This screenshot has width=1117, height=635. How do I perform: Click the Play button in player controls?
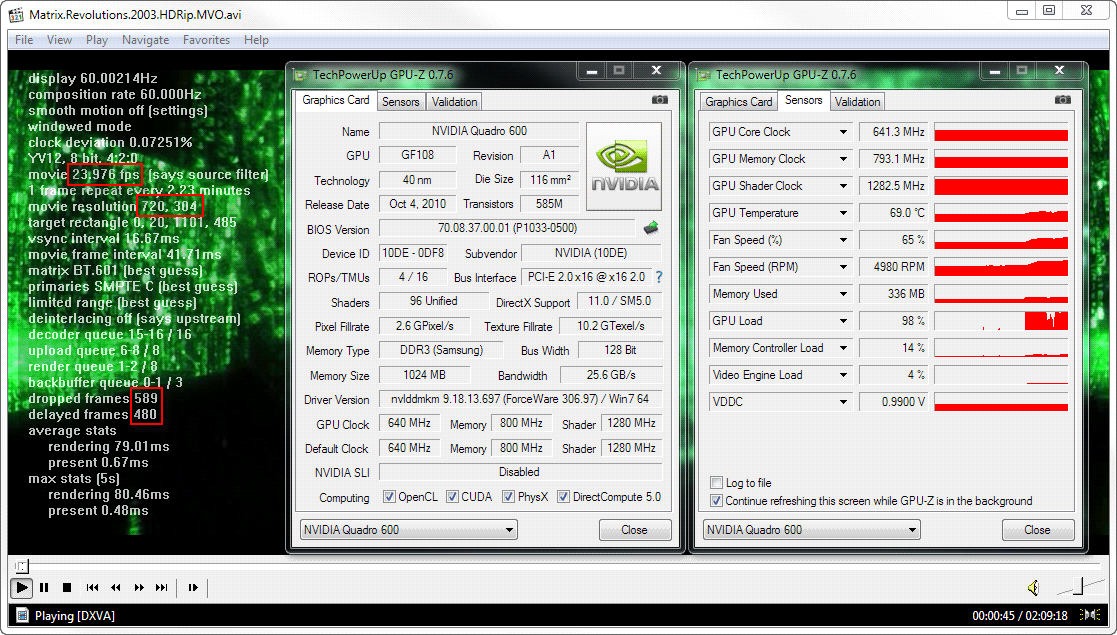(x=21, y=588)
